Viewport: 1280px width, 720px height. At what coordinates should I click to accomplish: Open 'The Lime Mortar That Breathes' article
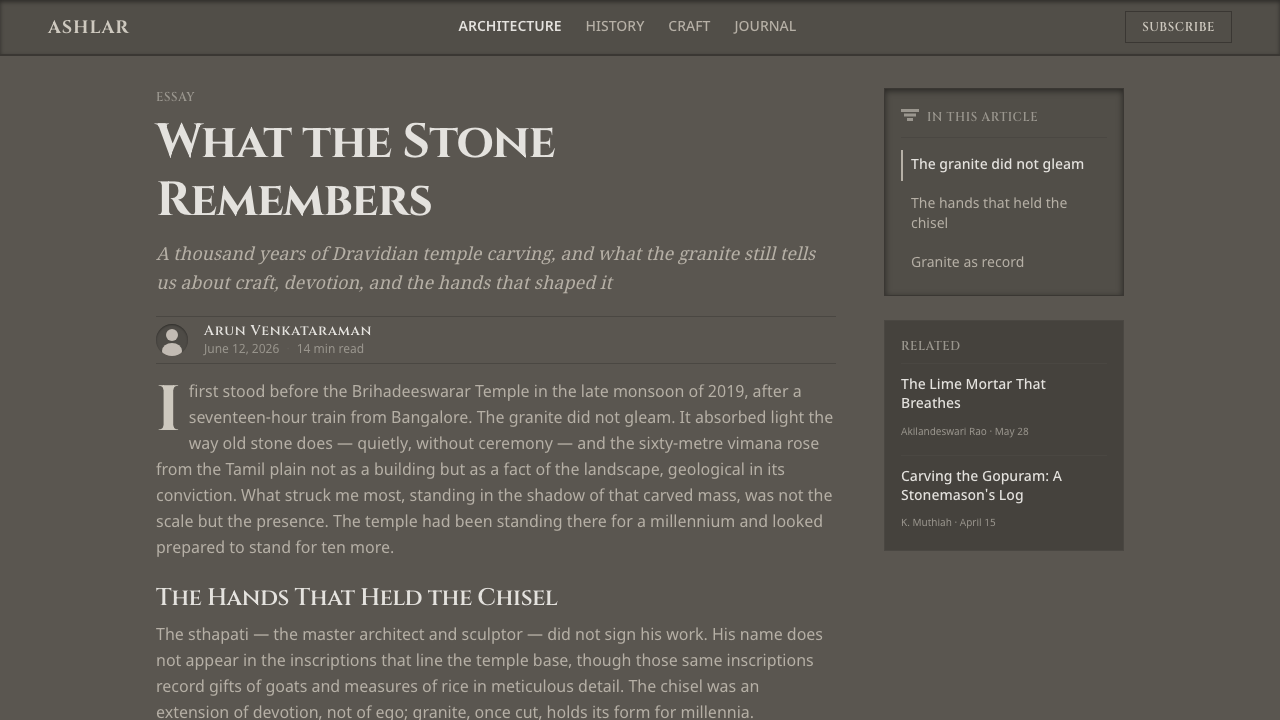point(973,393)
